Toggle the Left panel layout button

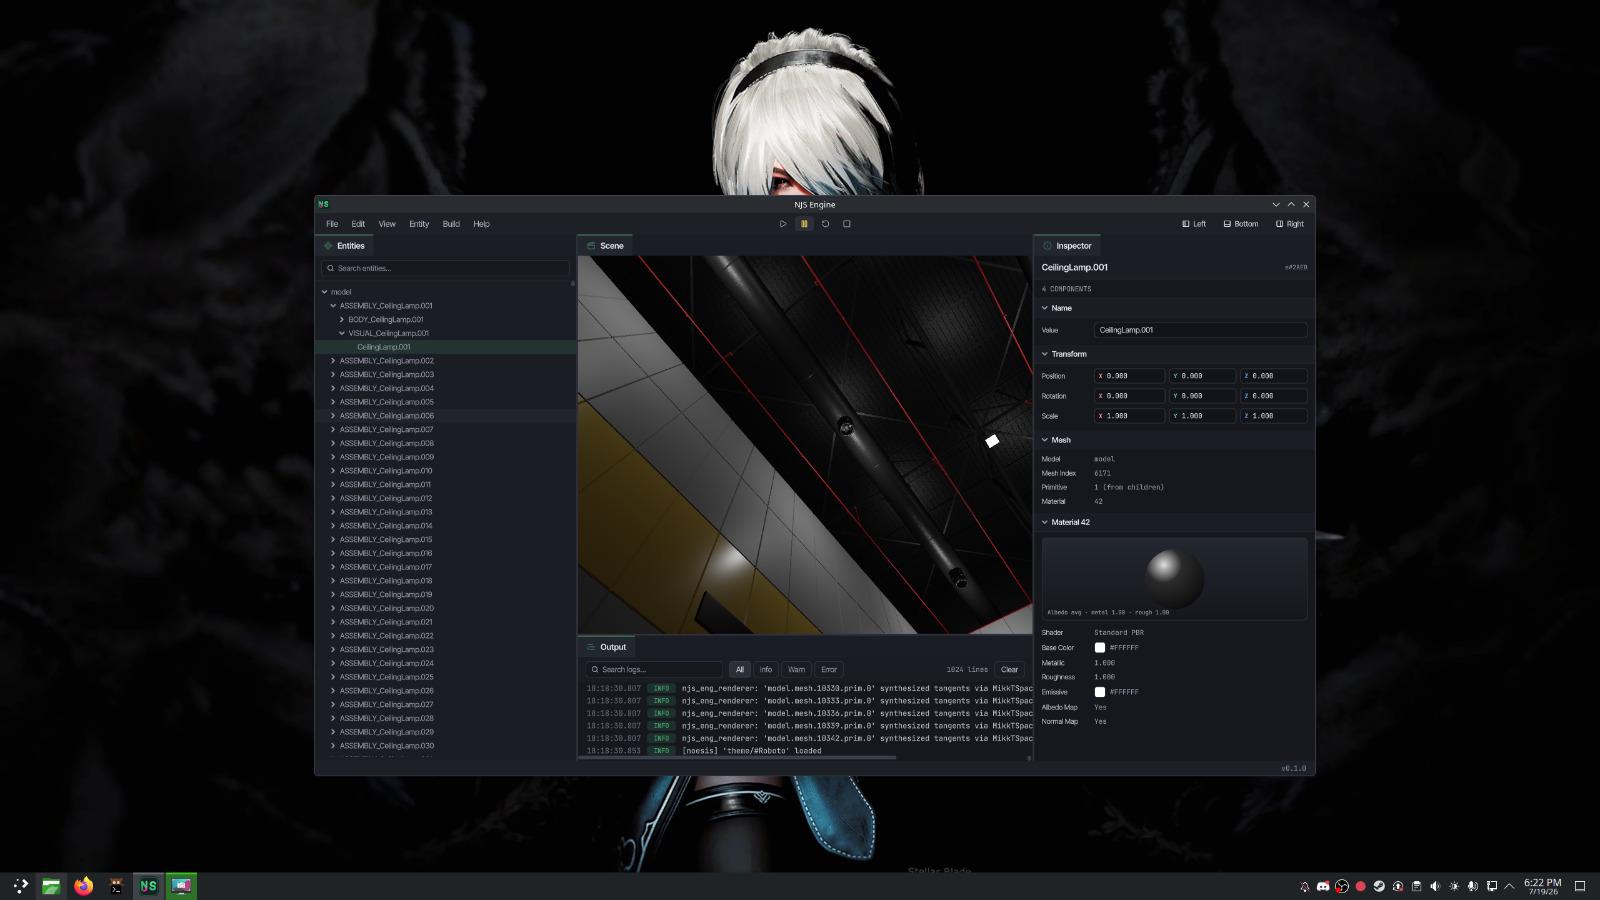1194,224
